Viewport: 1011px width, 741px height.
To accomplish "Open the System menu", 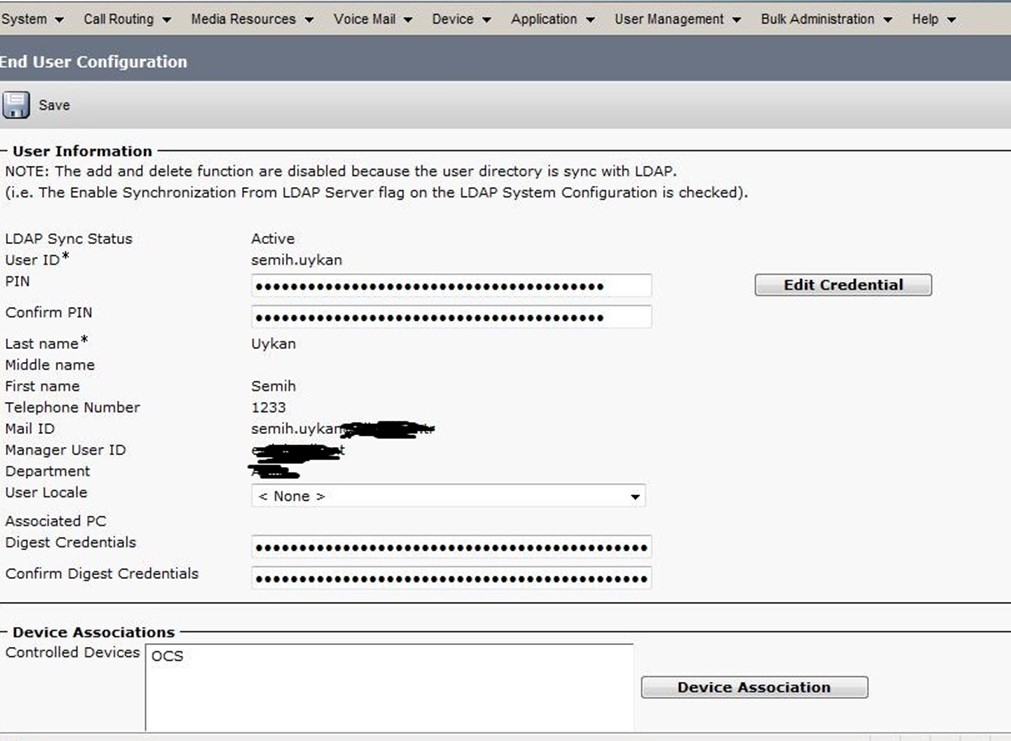I will coord(32,19).
